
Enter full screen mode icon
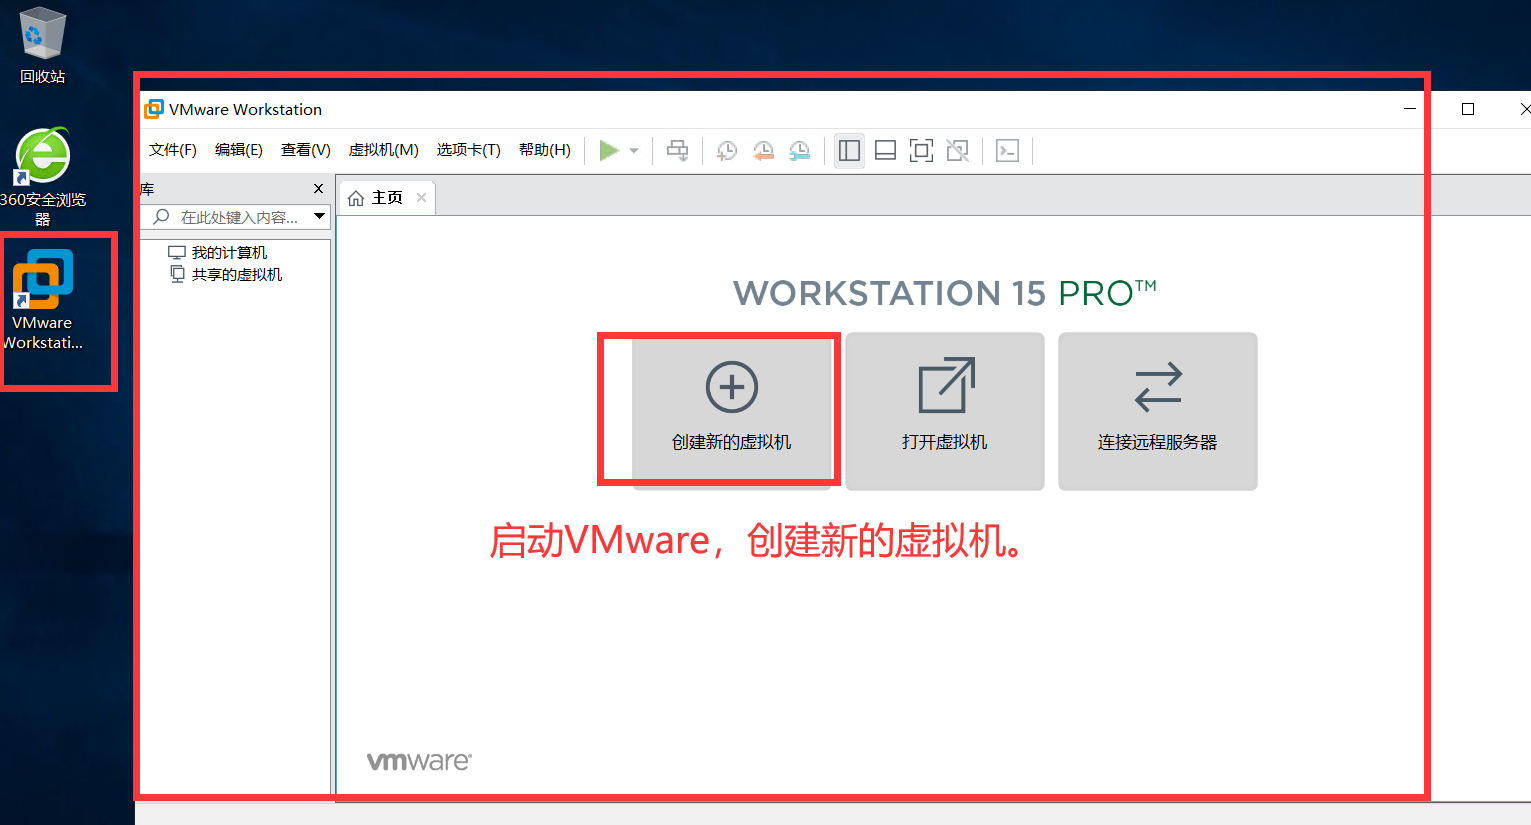921,150
